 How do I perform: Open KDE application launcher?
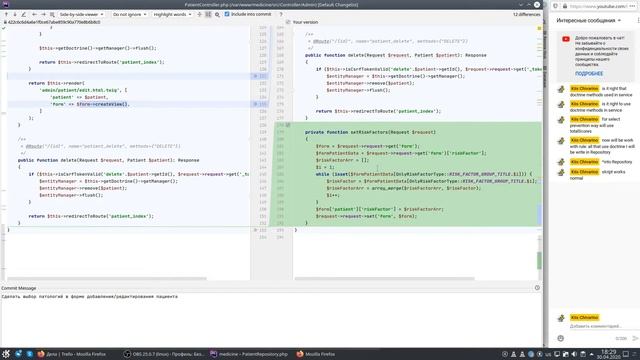6,354
